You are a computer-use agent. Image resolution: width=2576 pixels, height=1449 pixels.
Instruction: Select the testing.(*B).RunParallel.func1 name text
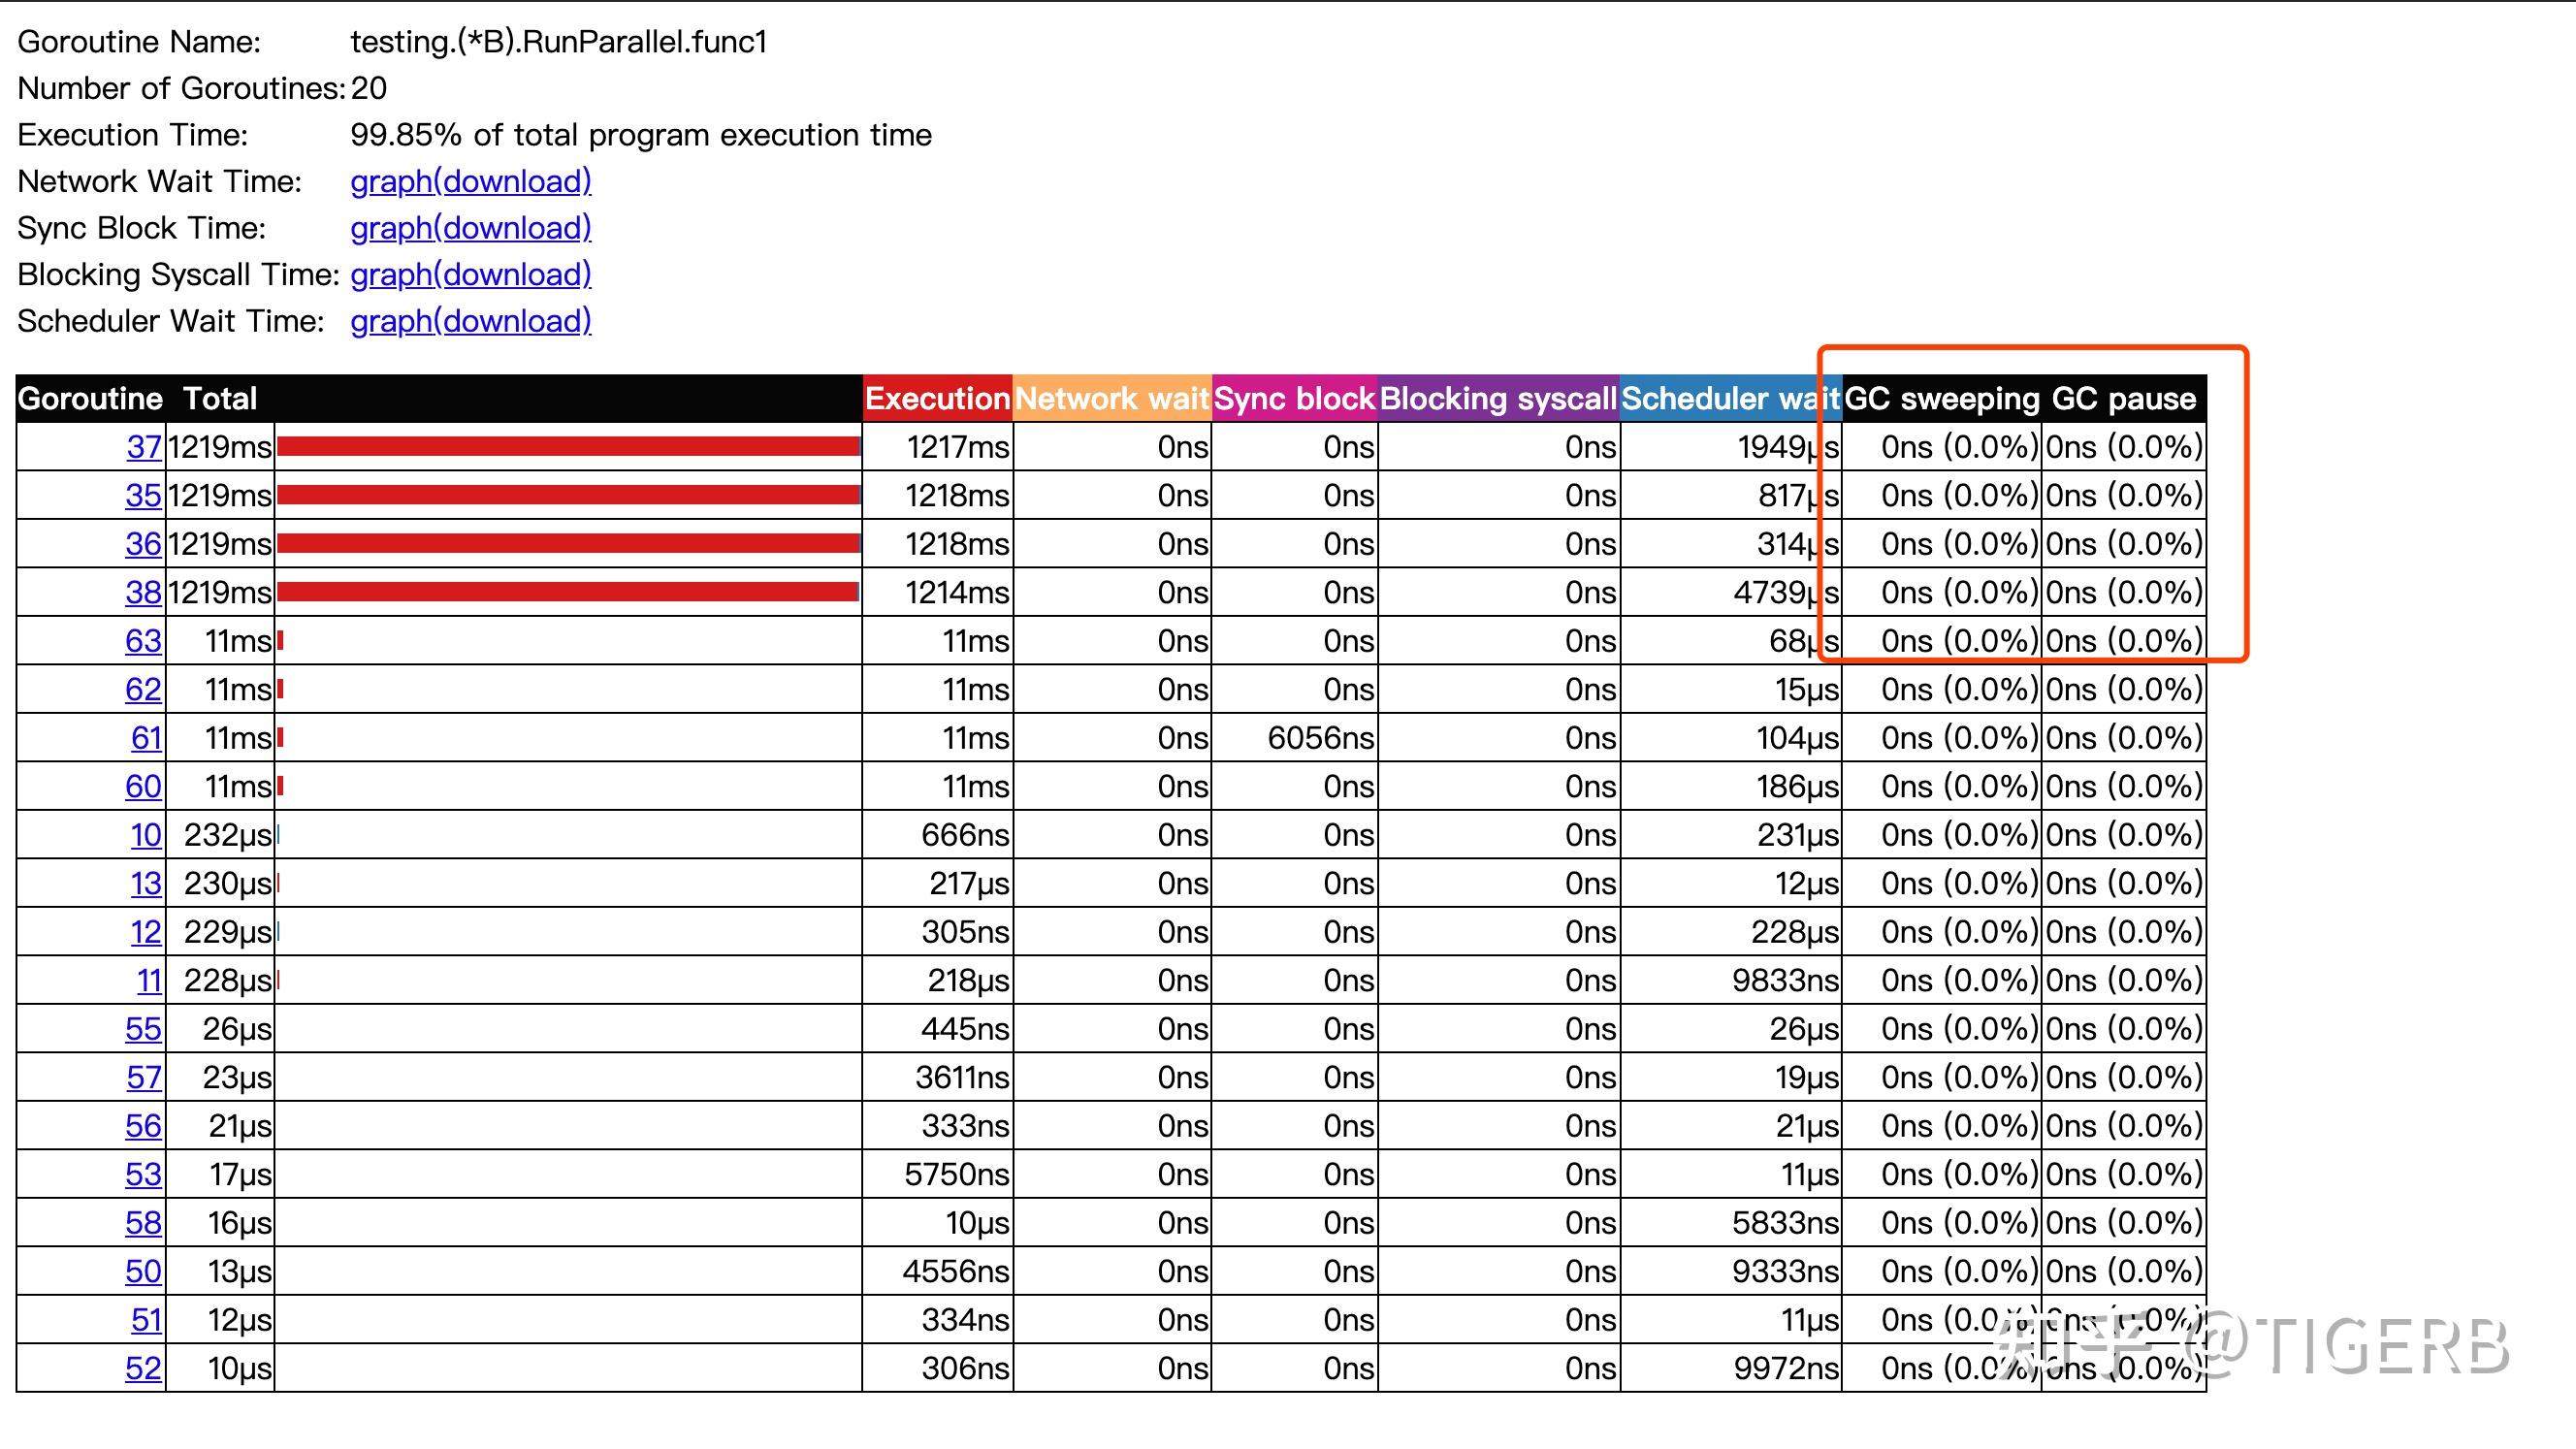[558, 42]
